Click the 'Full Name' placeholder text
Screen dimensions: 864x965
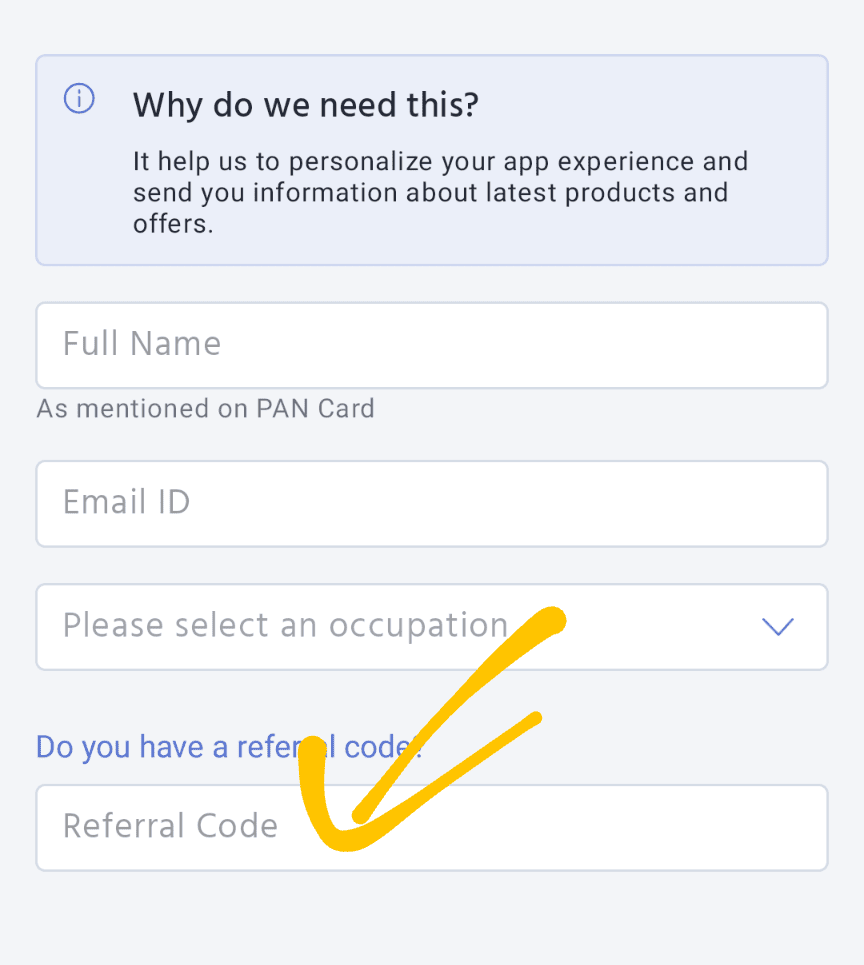(141, 344)
